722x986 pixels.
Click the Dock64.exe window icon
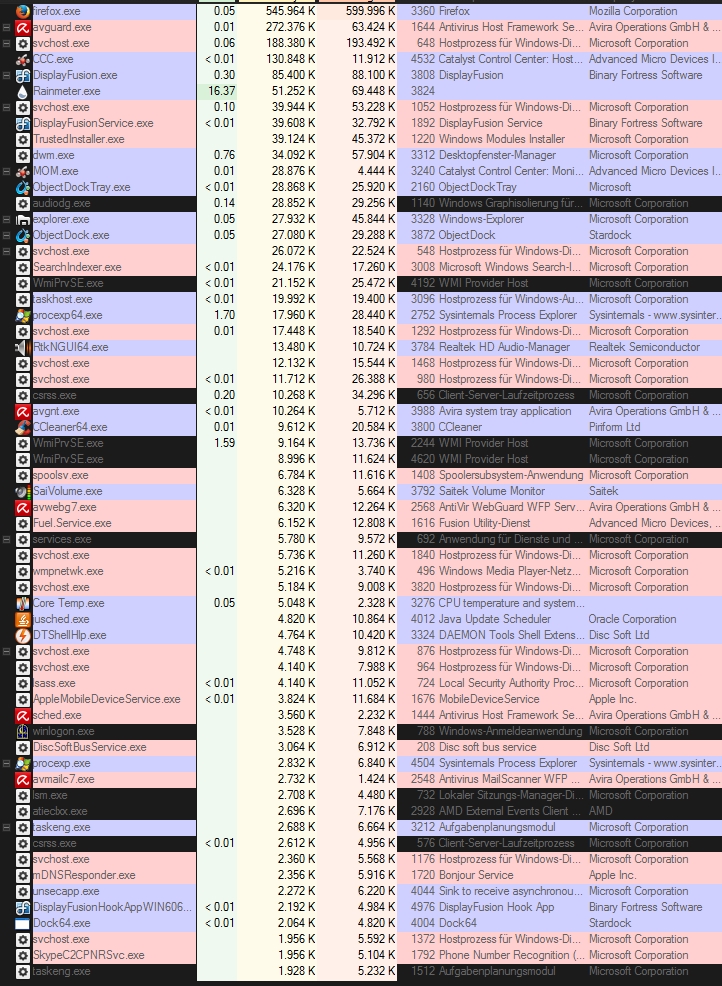click(x=23, y=923)
